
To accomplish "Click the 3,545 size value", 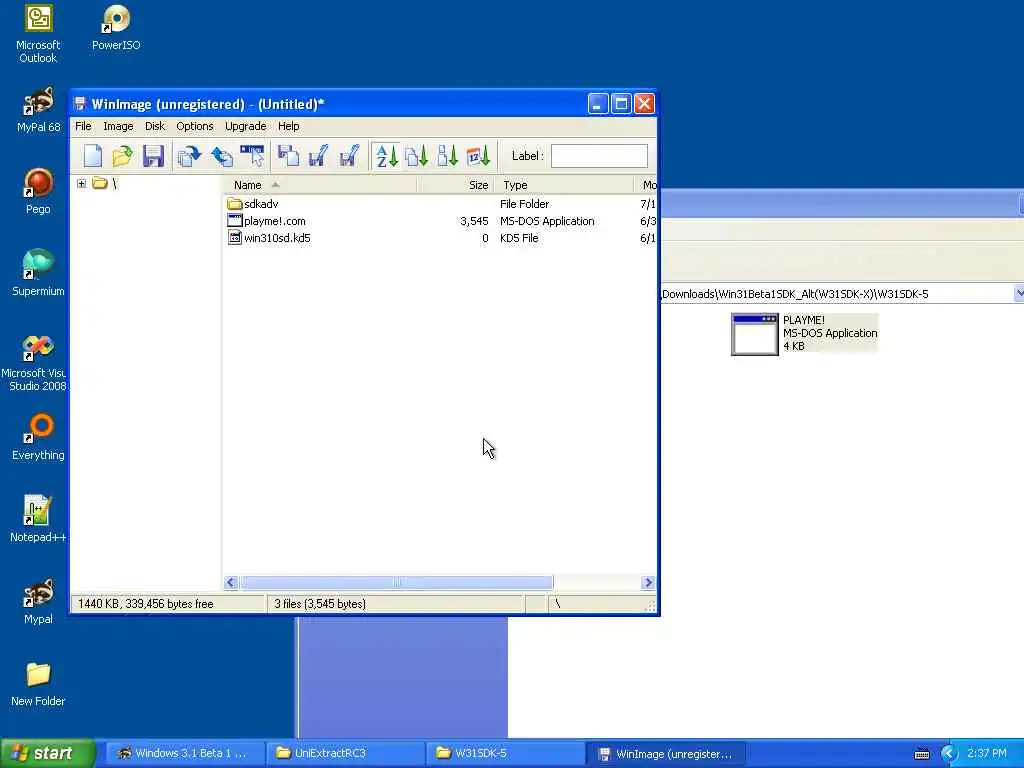I will pyautogui.click(x=474, y=221).
